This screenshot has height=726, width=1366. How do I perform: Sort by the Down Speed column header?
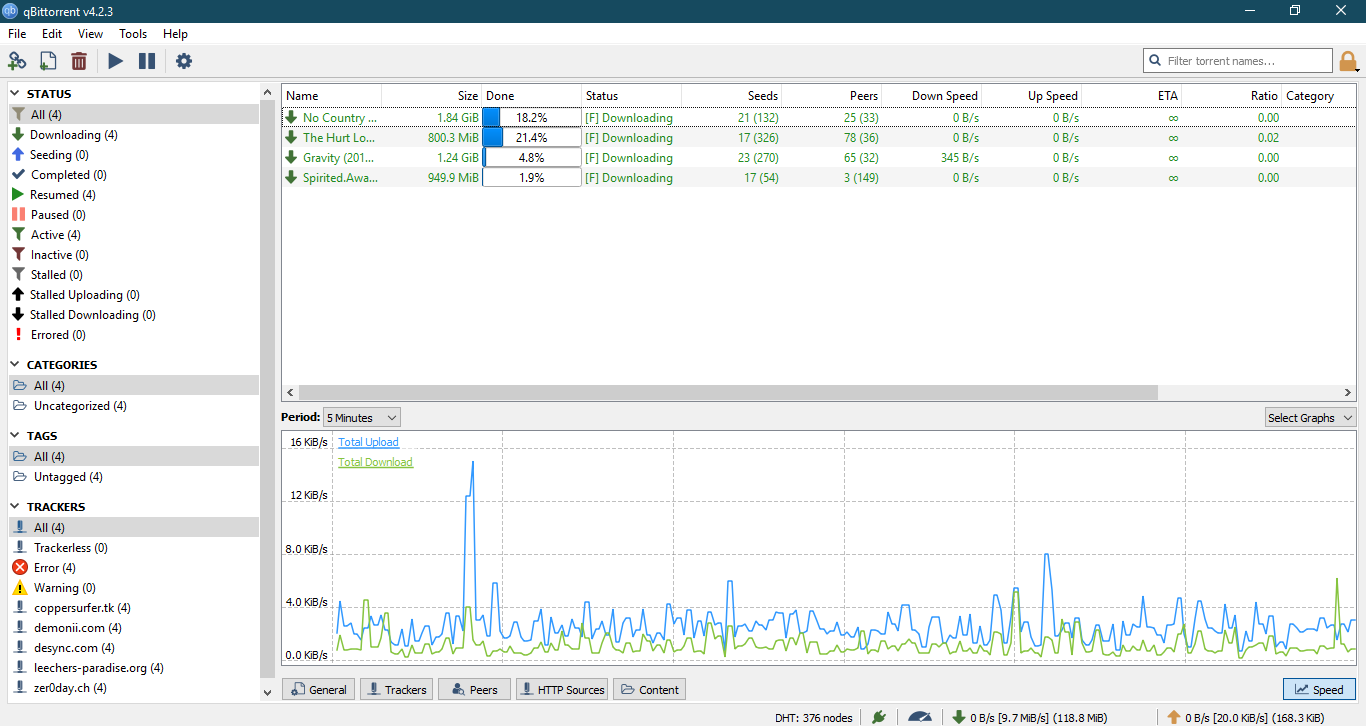click(x=931, y=96)
